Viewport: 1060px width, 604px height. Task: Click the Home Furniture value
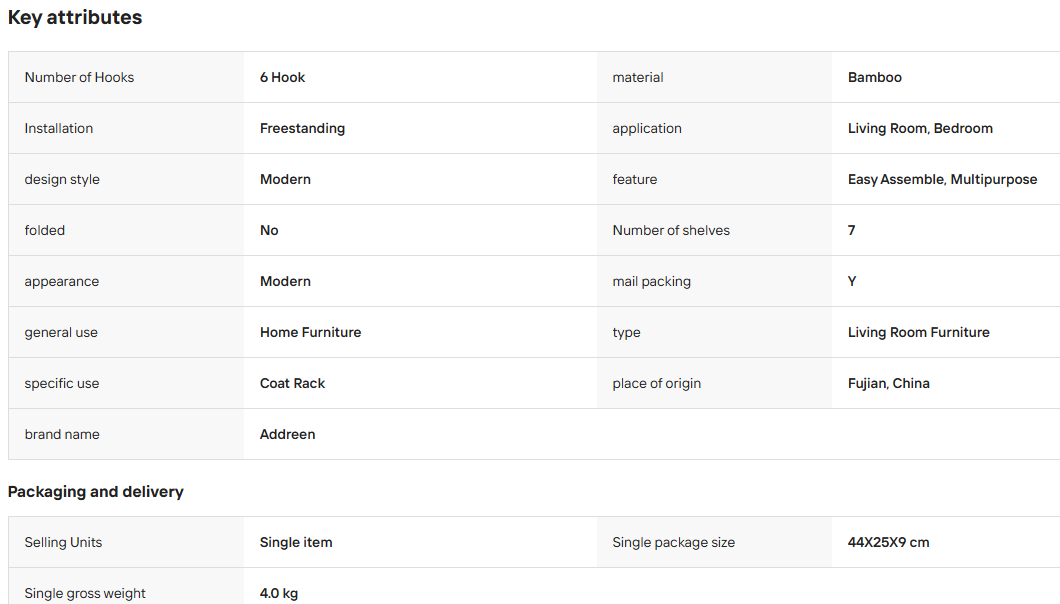pos(310,332)
